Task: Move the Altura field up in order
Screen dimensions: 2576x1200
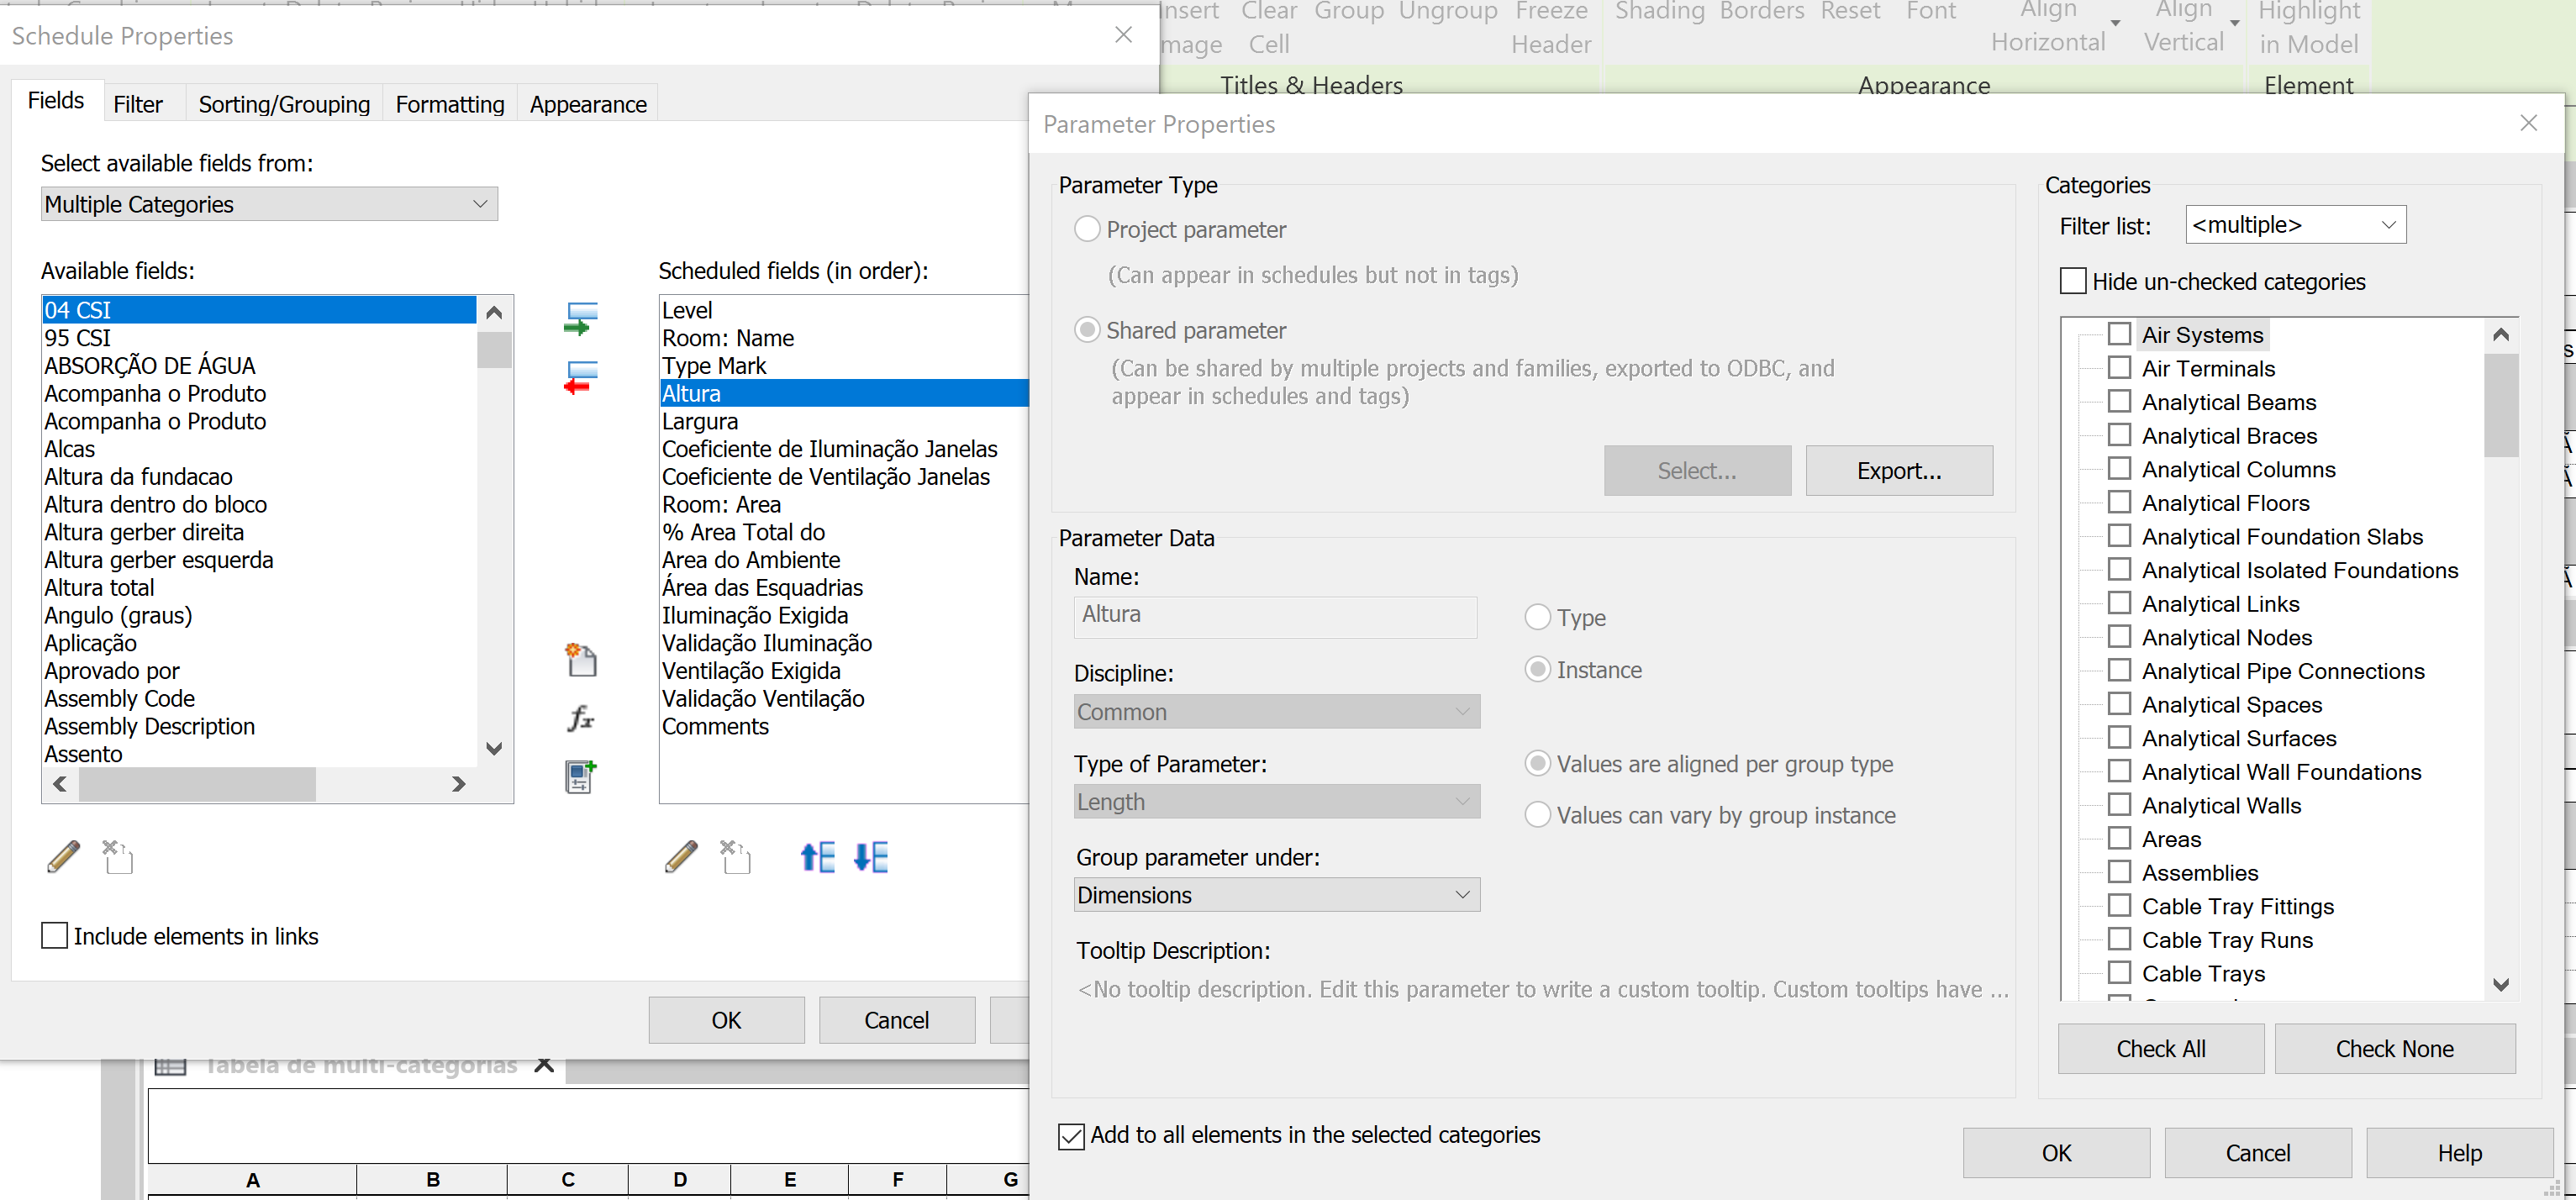Action: (817, 857)
